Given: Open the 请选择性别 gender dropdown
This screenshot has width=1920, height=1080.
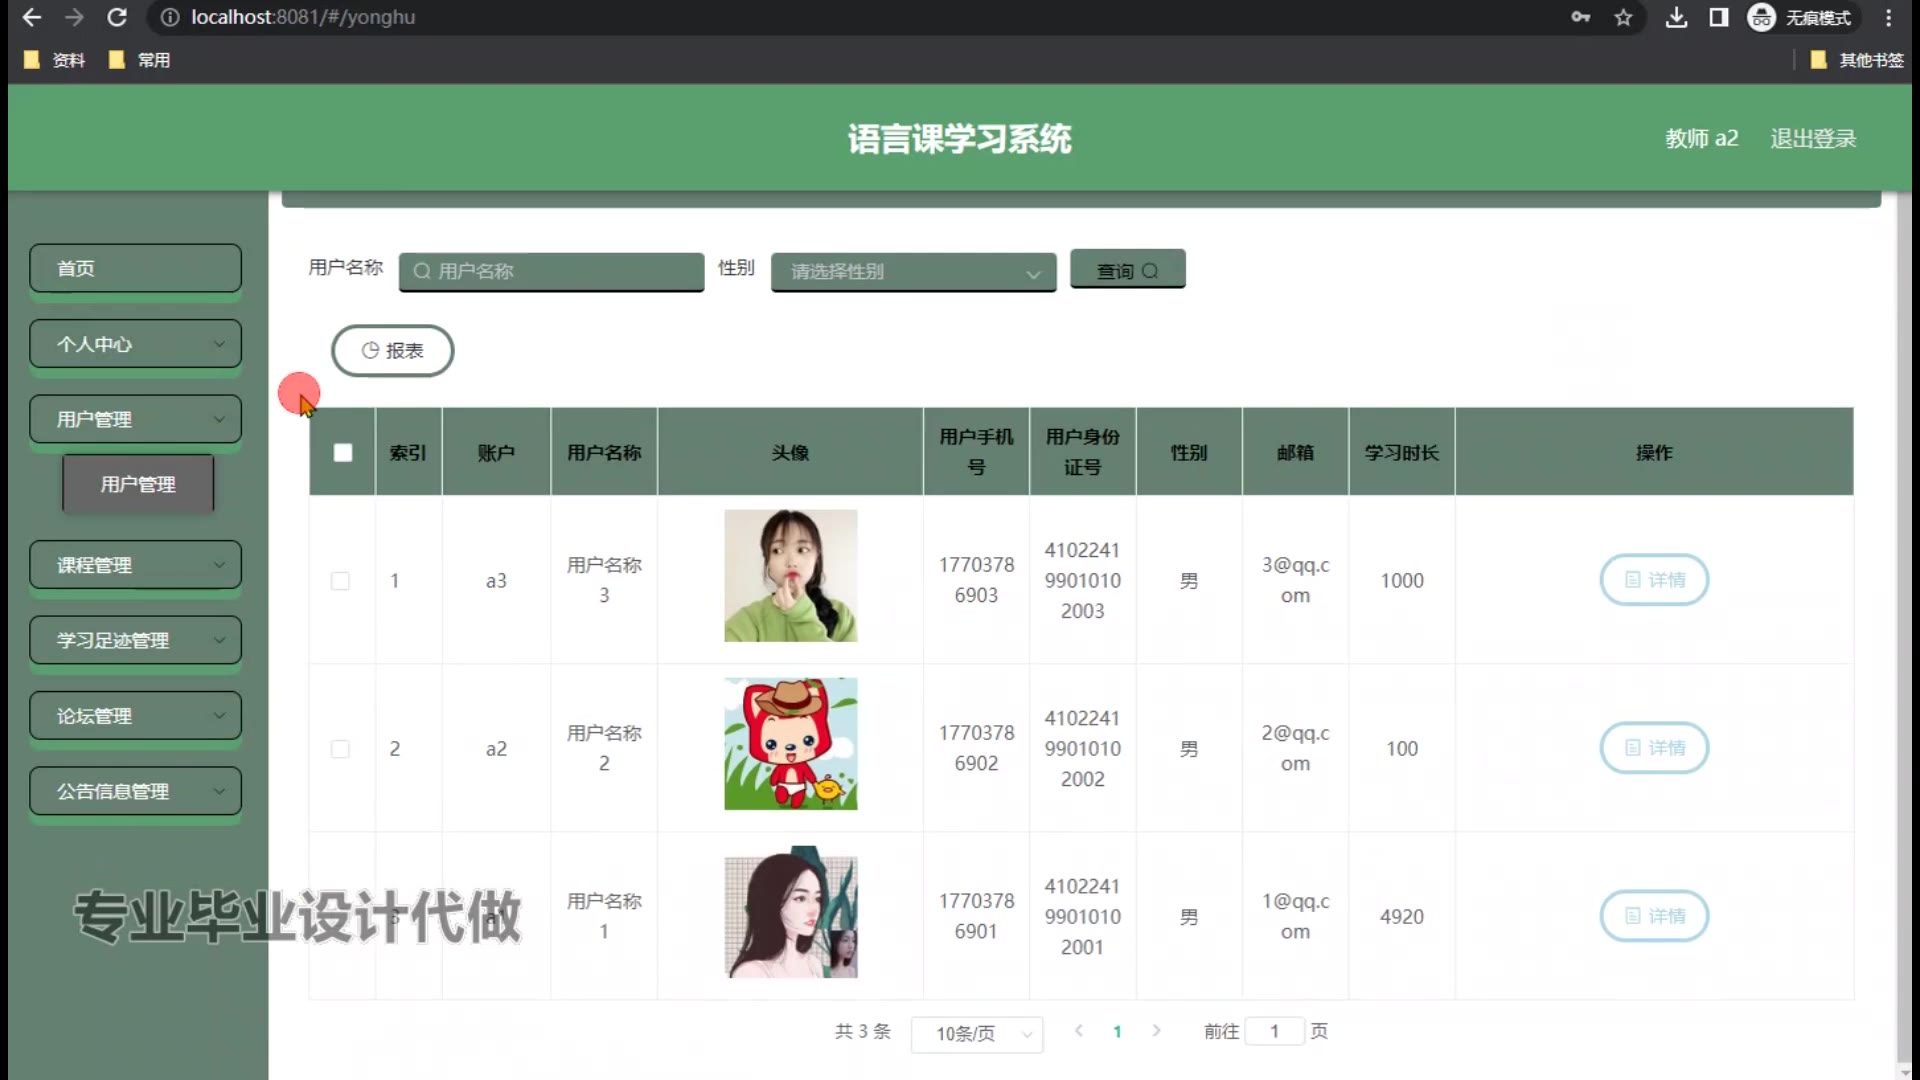Looking at the screenshot, I should pyautogui.click(x=913, y=271).
